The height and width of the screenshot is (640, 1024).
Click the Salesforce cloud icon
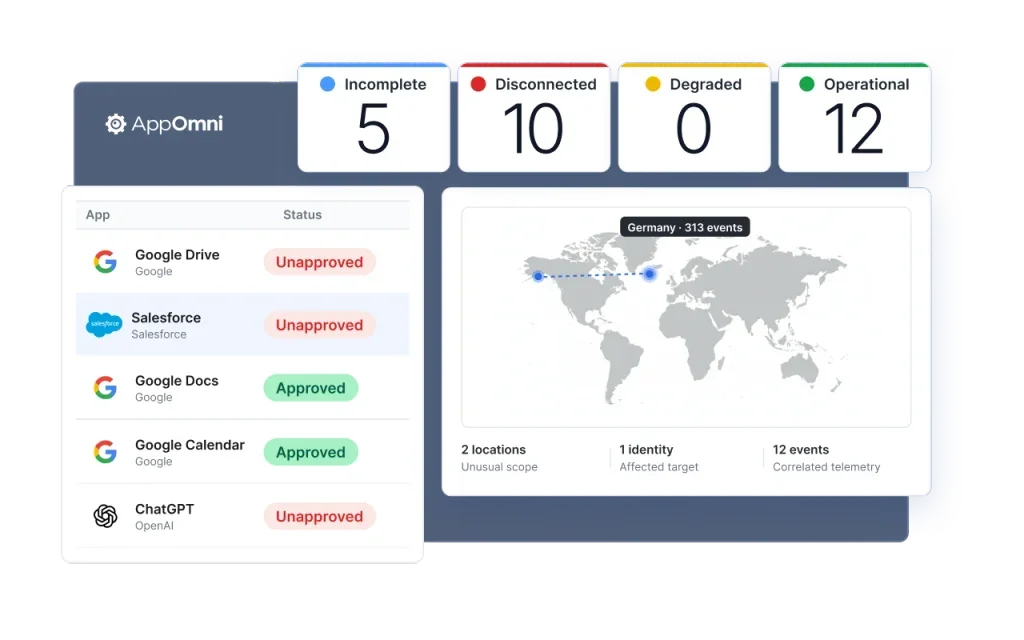click(104, 325)
